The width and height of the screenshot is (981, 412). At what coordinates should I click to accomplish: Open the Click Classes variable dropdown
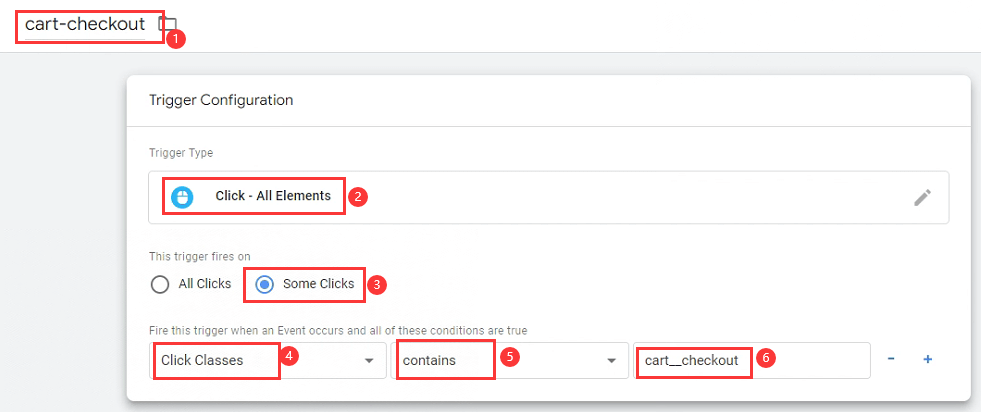(268, 360)
